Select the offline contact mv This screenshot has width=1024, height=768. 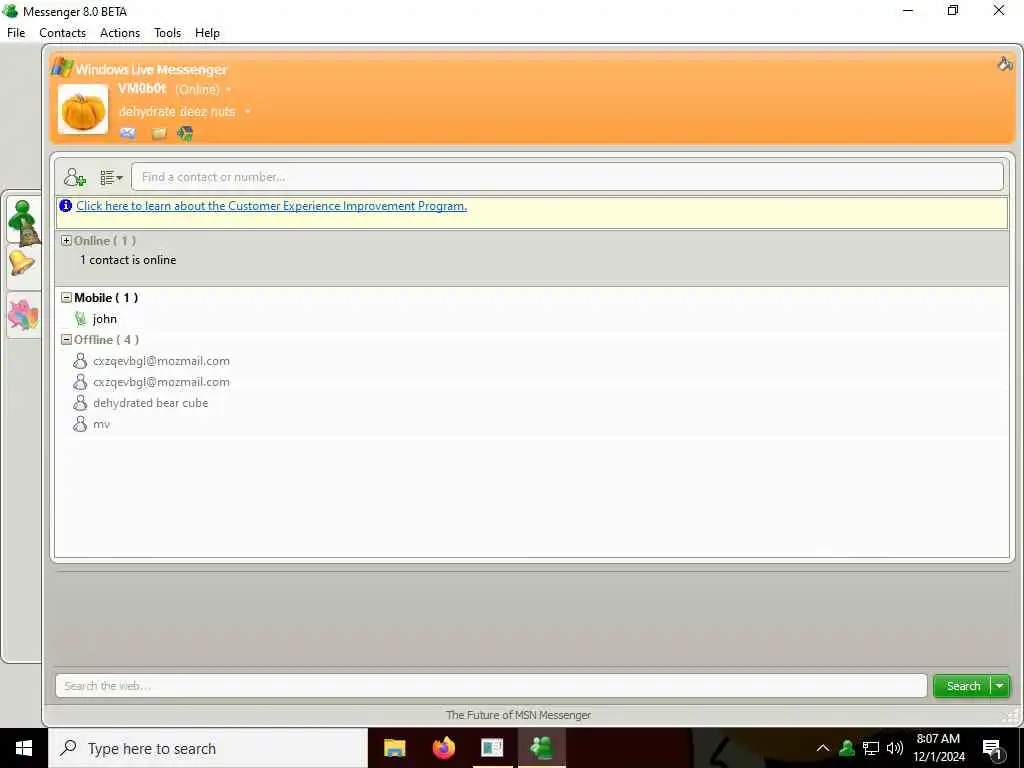coord(101,424)
